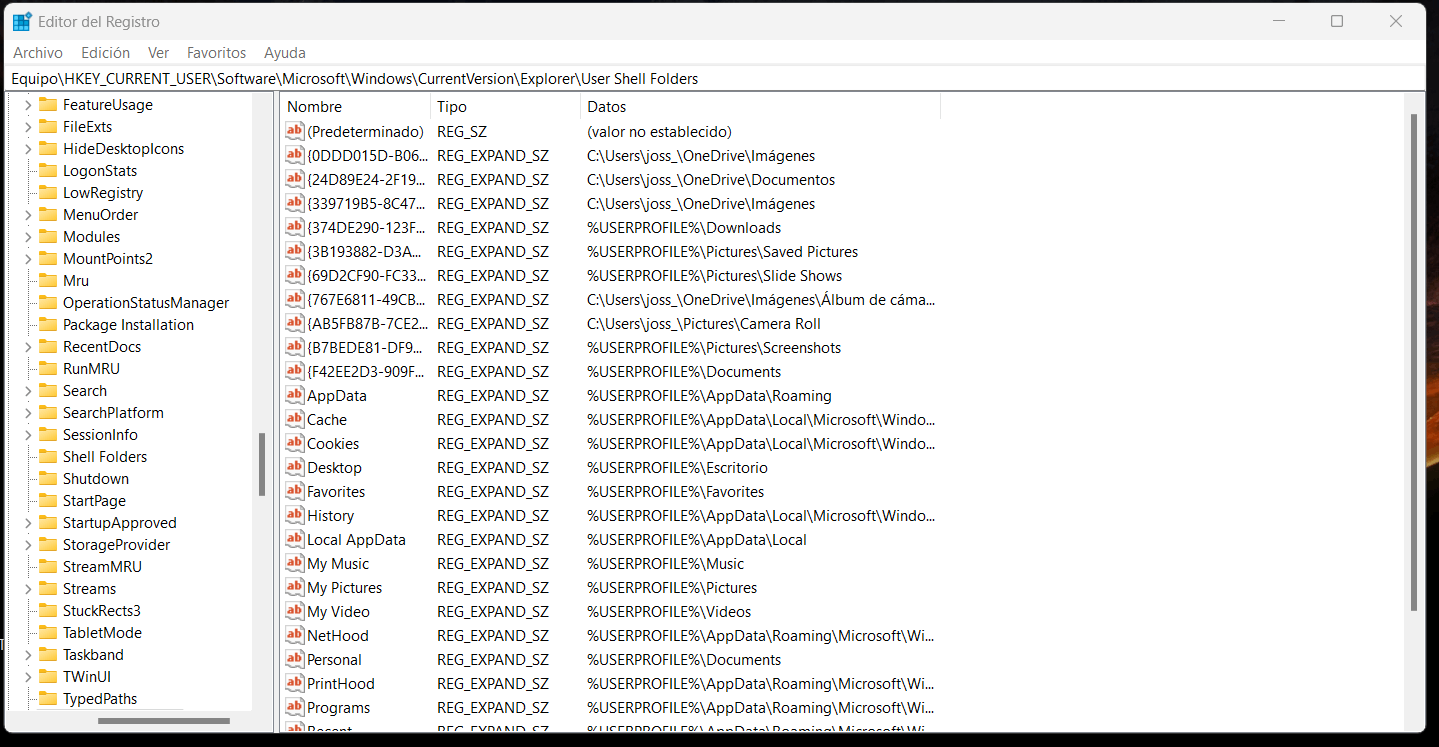Select the Shell Folders key
This screenshot has width=1439, height=747.
click(x=105, y=456)
